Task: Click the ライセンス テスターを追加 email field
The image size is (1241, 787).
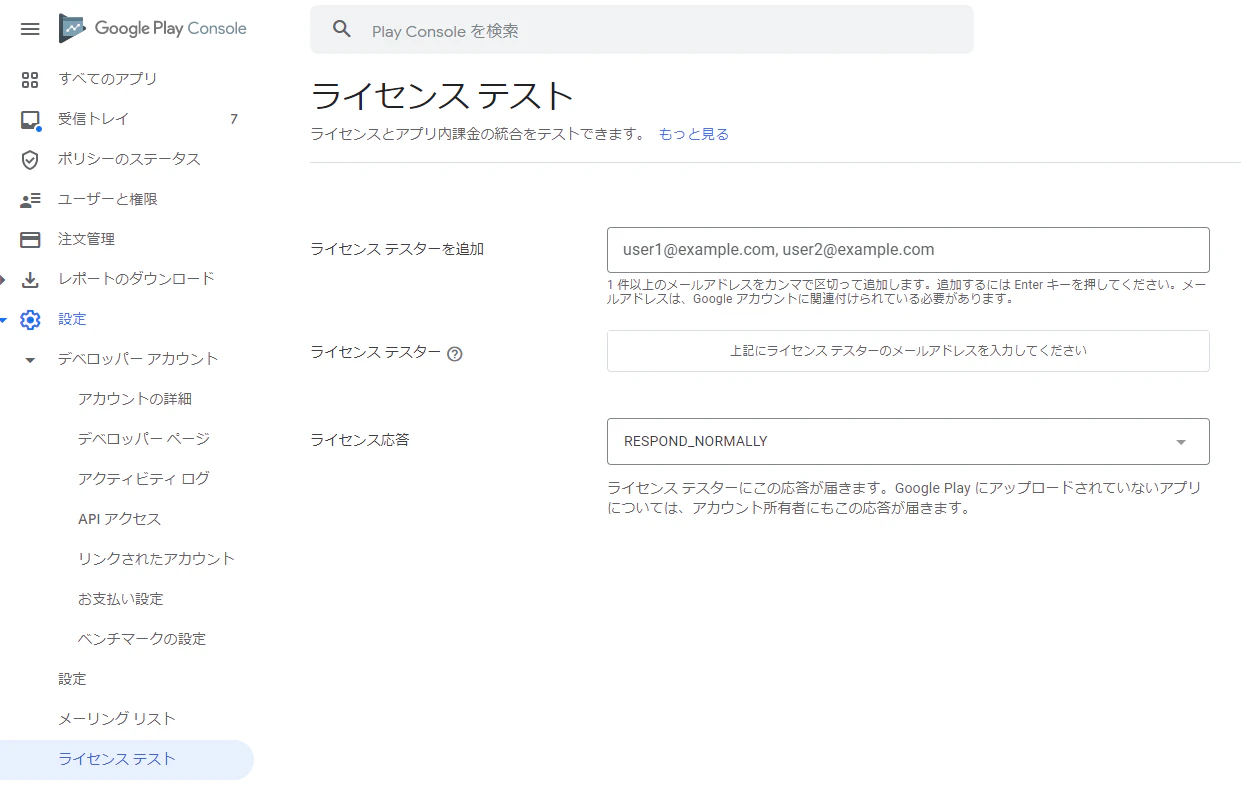Action: [908, 250]
